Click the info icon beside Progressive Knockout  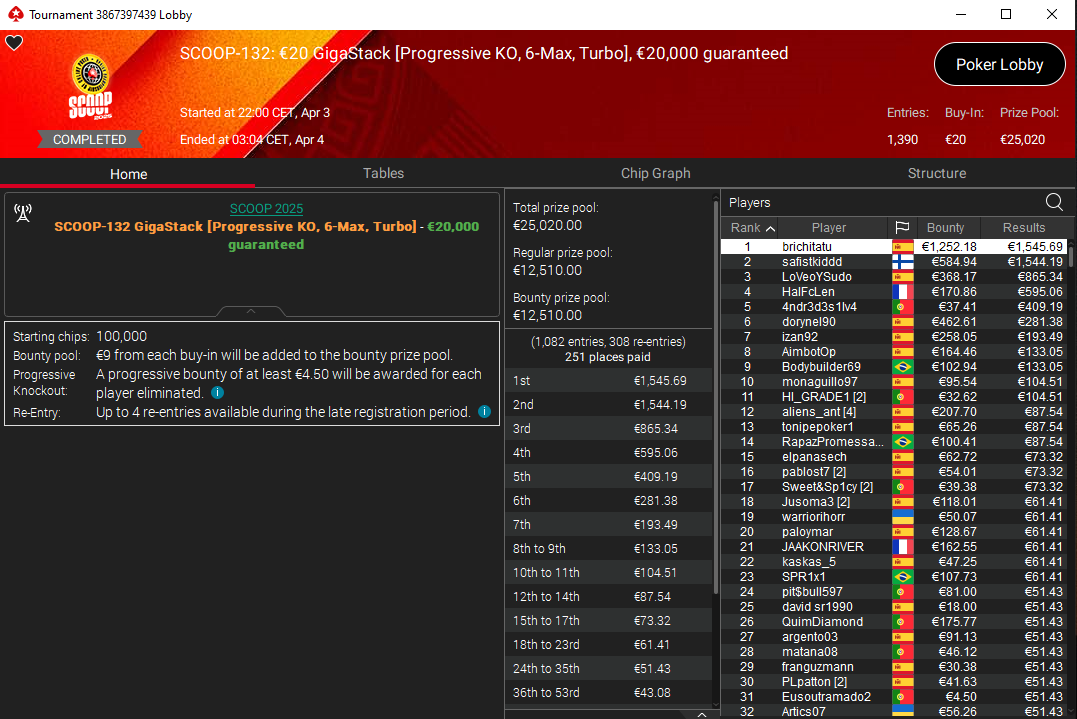click(x=217, y=393)
